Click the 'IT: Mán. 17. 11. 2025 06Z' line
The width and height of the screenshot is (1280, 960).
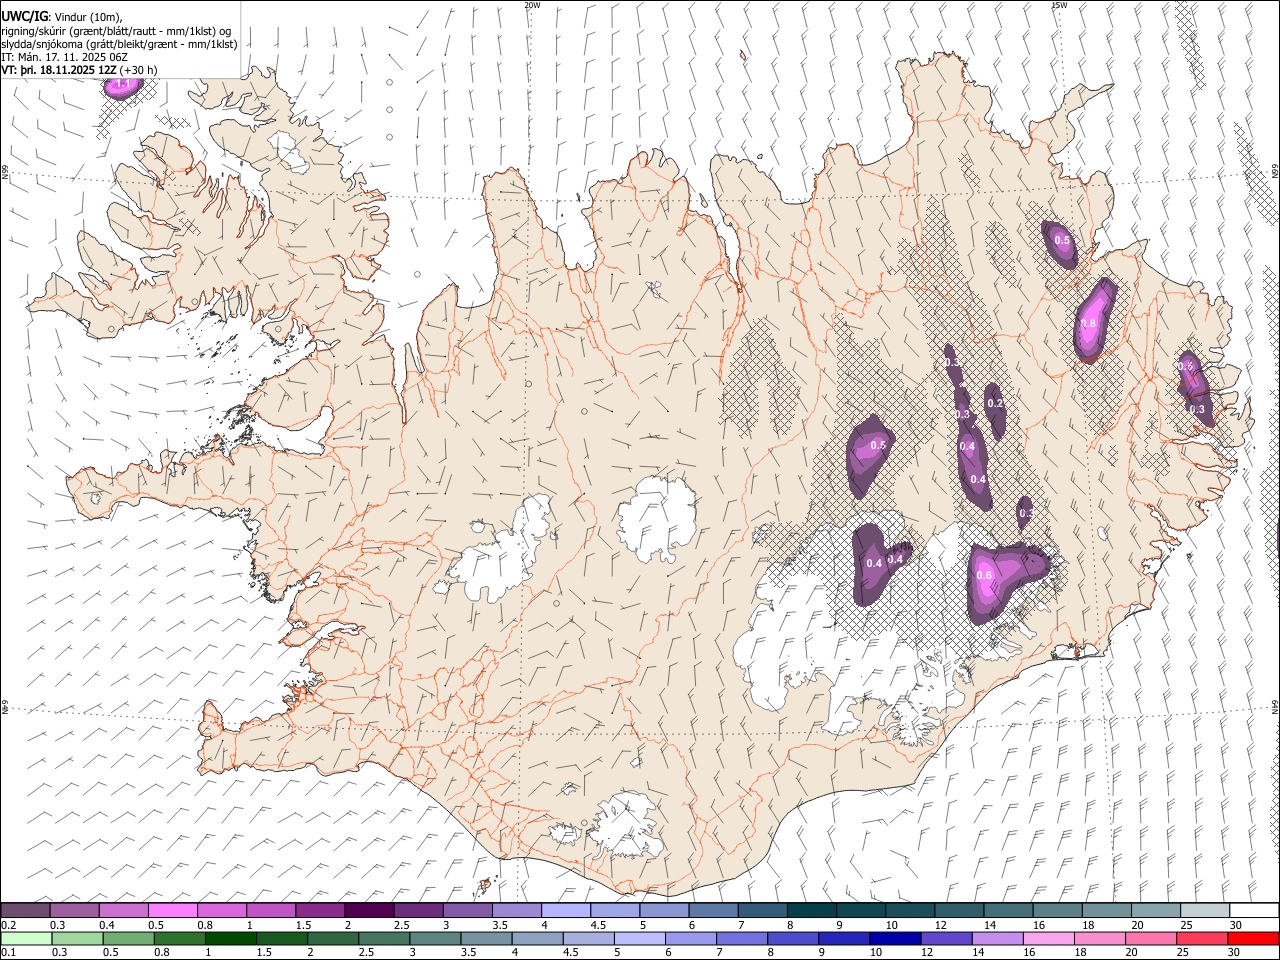(x=65, y=57)
